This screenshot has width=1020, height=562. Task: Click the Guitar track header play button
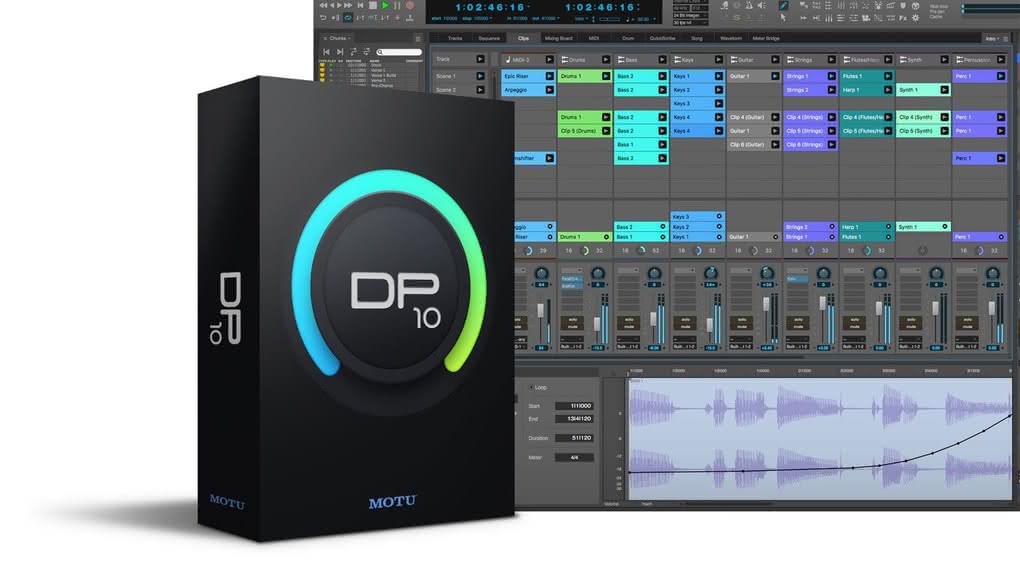[775, 60]
